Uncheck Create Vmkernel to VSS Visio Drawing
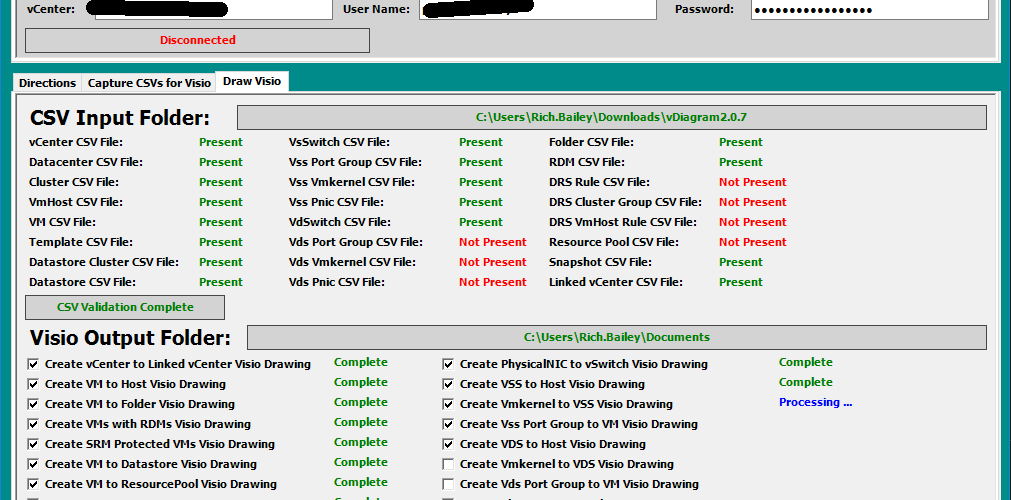Image resolution: width=1011 pixels, height=500 pixels. click(x=449, y=404)
